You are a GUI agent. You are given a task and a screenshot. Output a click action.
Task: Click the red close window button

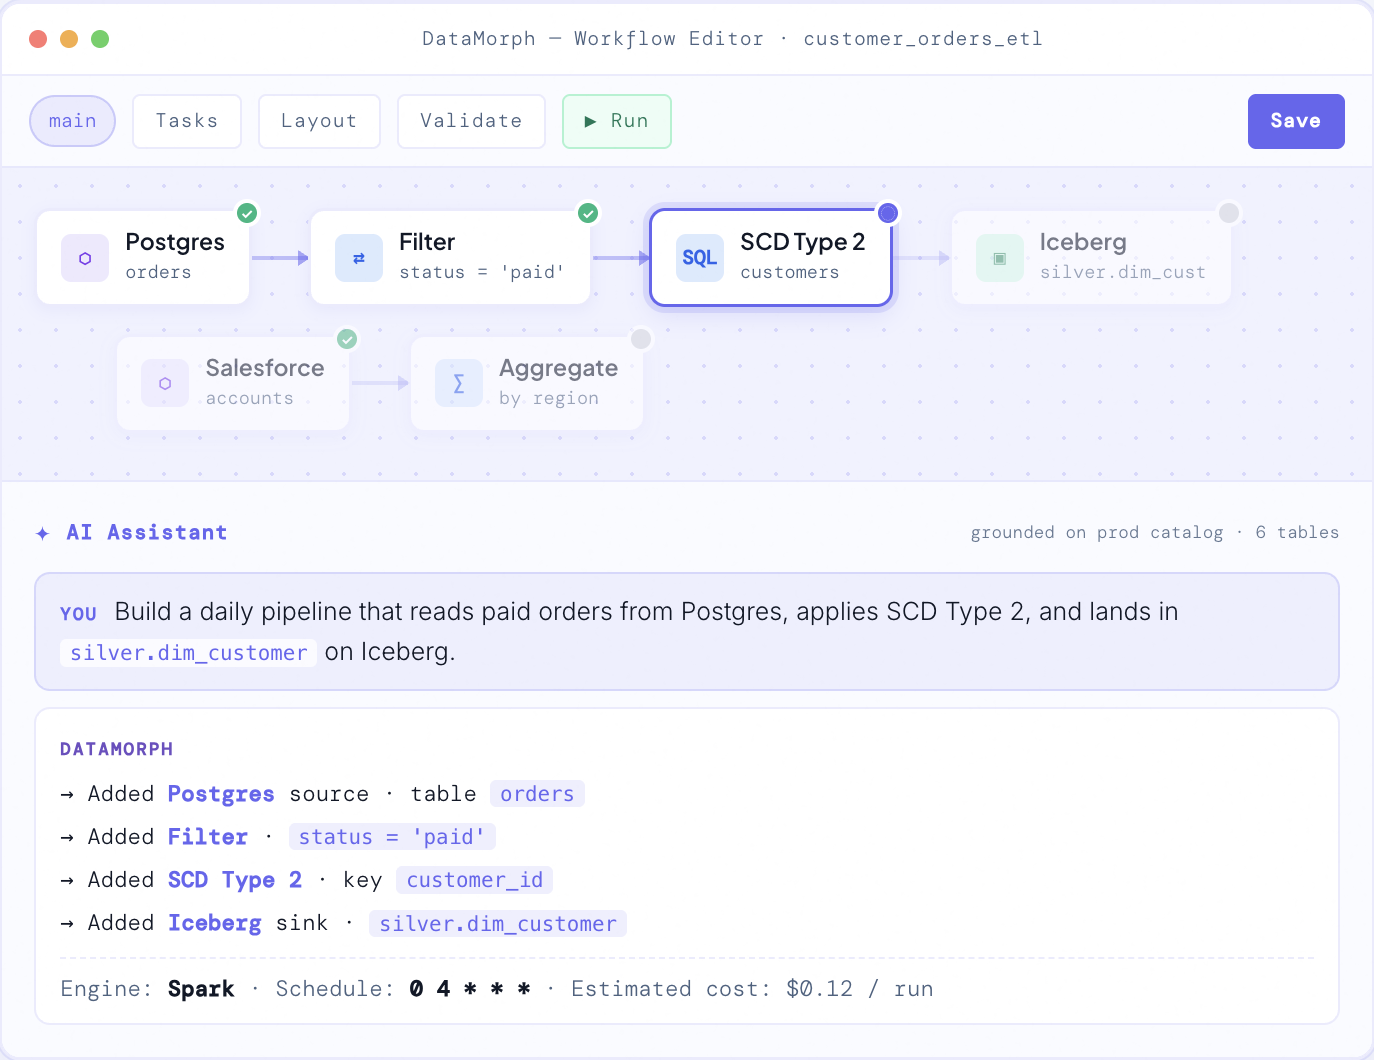(x=39, y=39)
